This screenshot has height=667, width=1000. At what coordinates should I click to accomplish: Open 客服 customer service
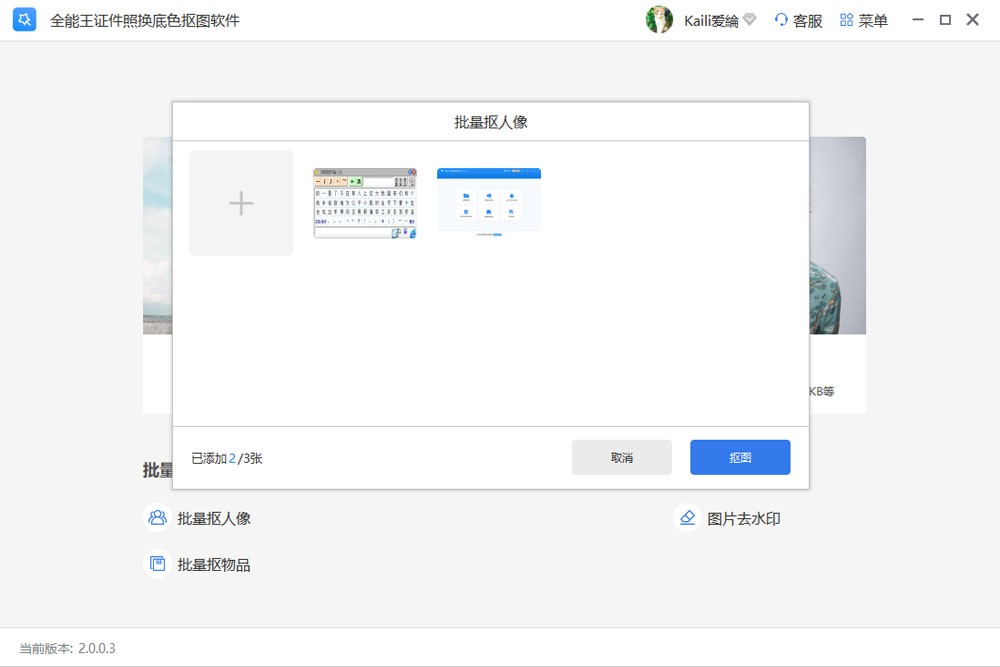(x=798, y=21)
